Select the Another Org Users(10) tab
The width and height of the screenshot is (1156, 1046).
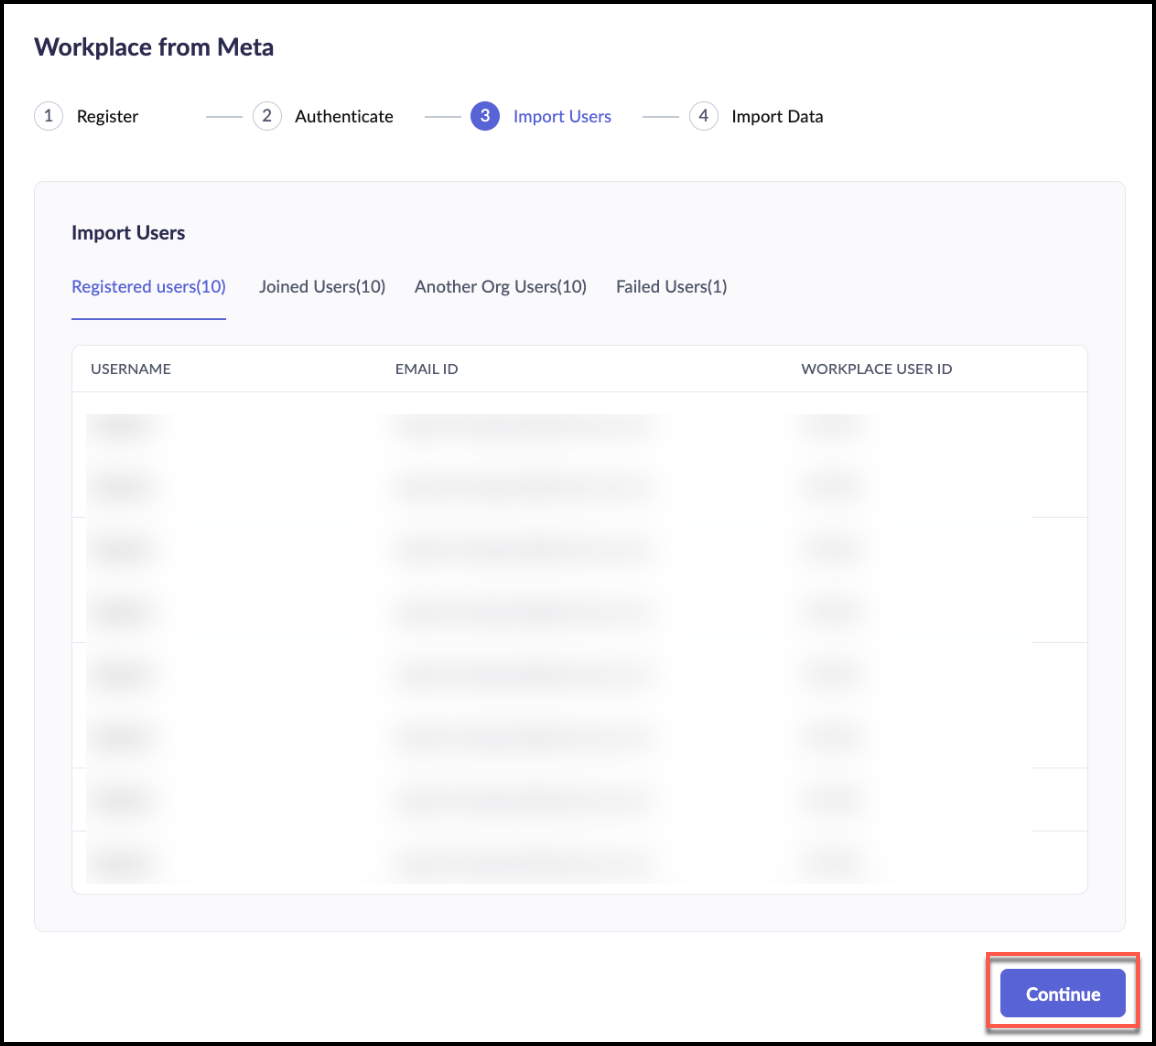coord(501,287)
